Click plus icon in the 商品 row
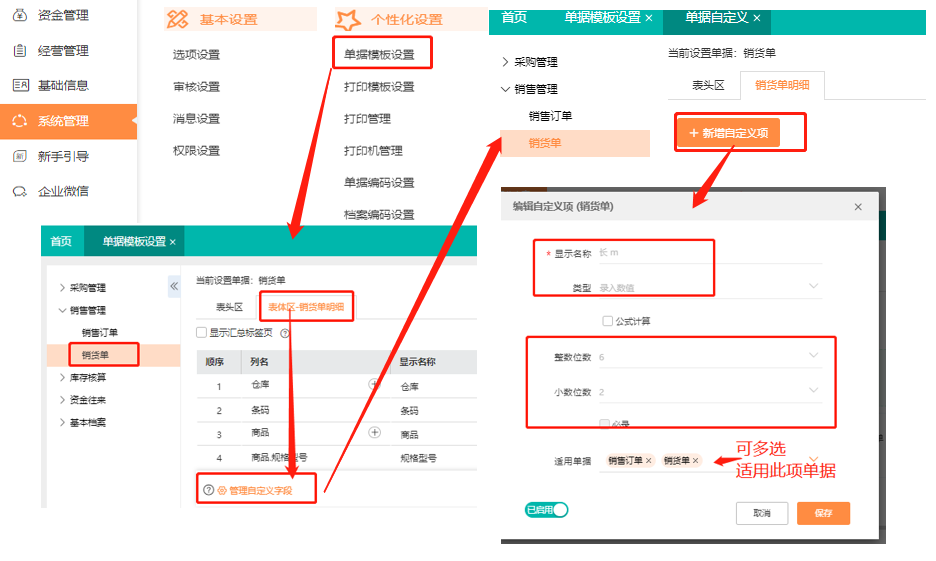Viewport: 936px width, 561px height. click(374, 432)
